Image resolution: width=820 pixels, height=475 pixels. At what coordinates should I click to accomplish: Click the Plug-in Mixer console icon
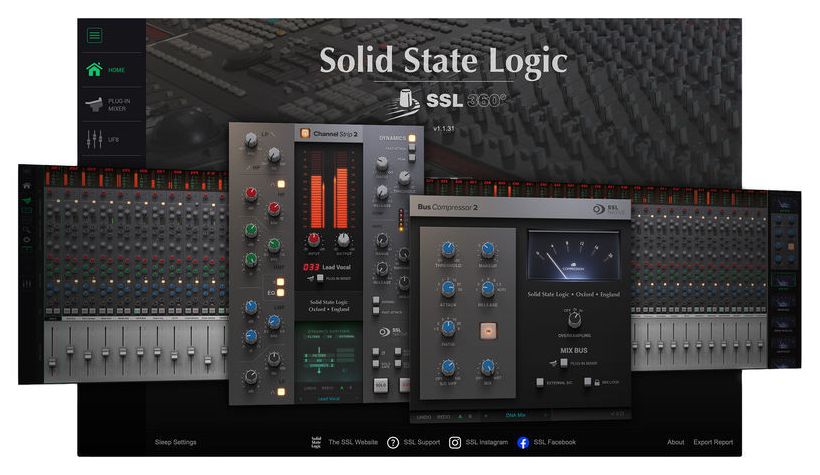coord(94,104)
